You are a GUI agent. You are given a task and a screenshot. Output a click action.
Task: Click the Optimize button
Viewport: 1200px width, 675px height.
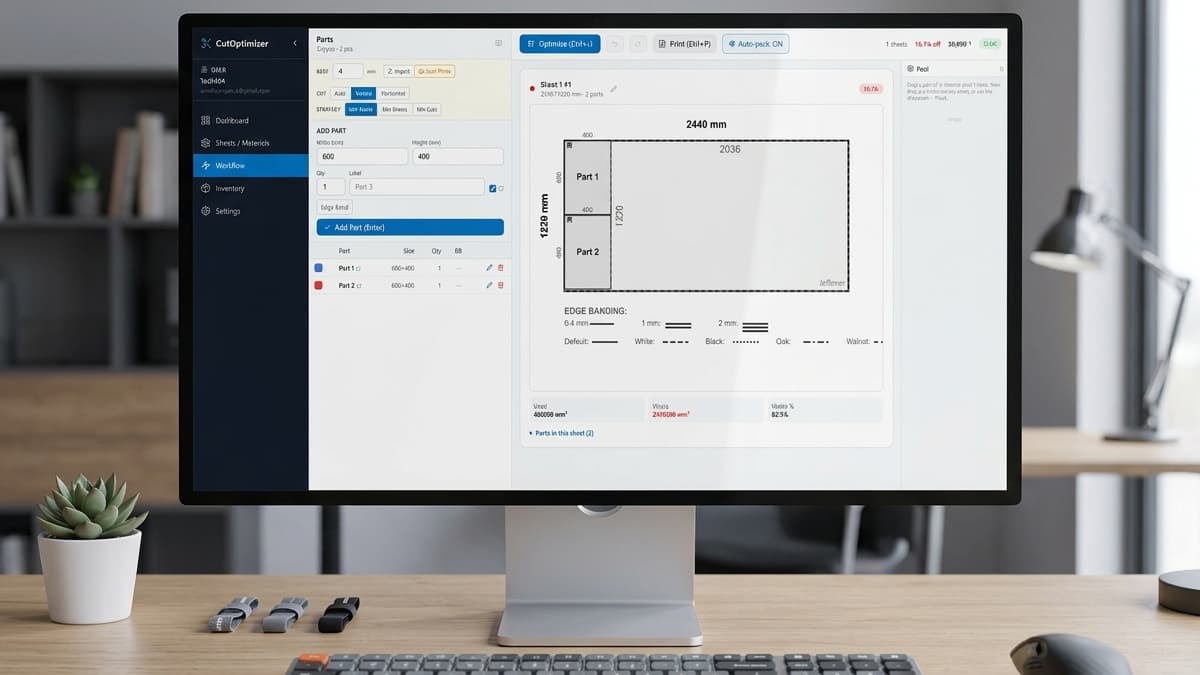coord(560,44)
